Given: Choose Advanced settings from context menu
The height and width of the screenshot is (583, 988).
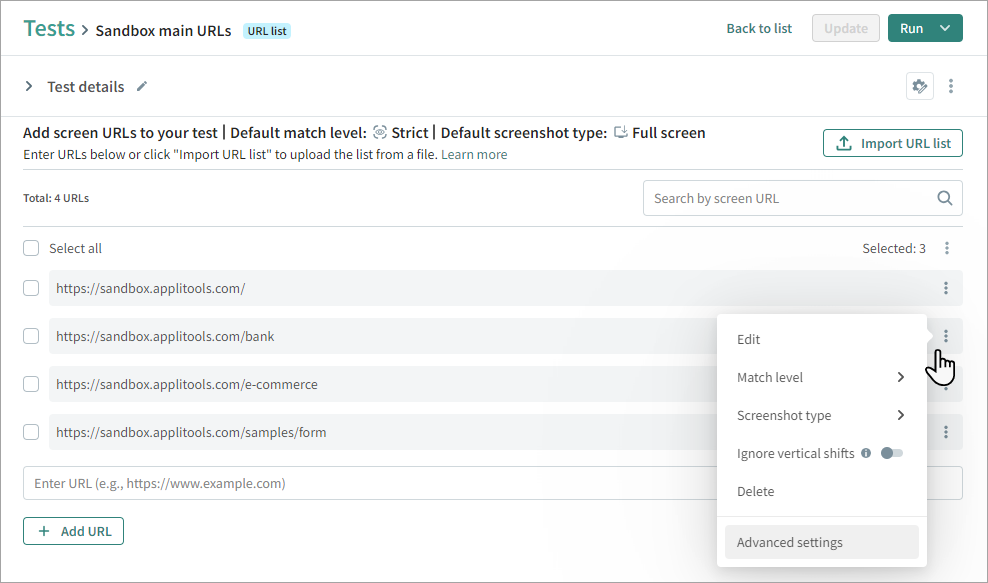Looking at the screenshot, I should coord(790,542).
